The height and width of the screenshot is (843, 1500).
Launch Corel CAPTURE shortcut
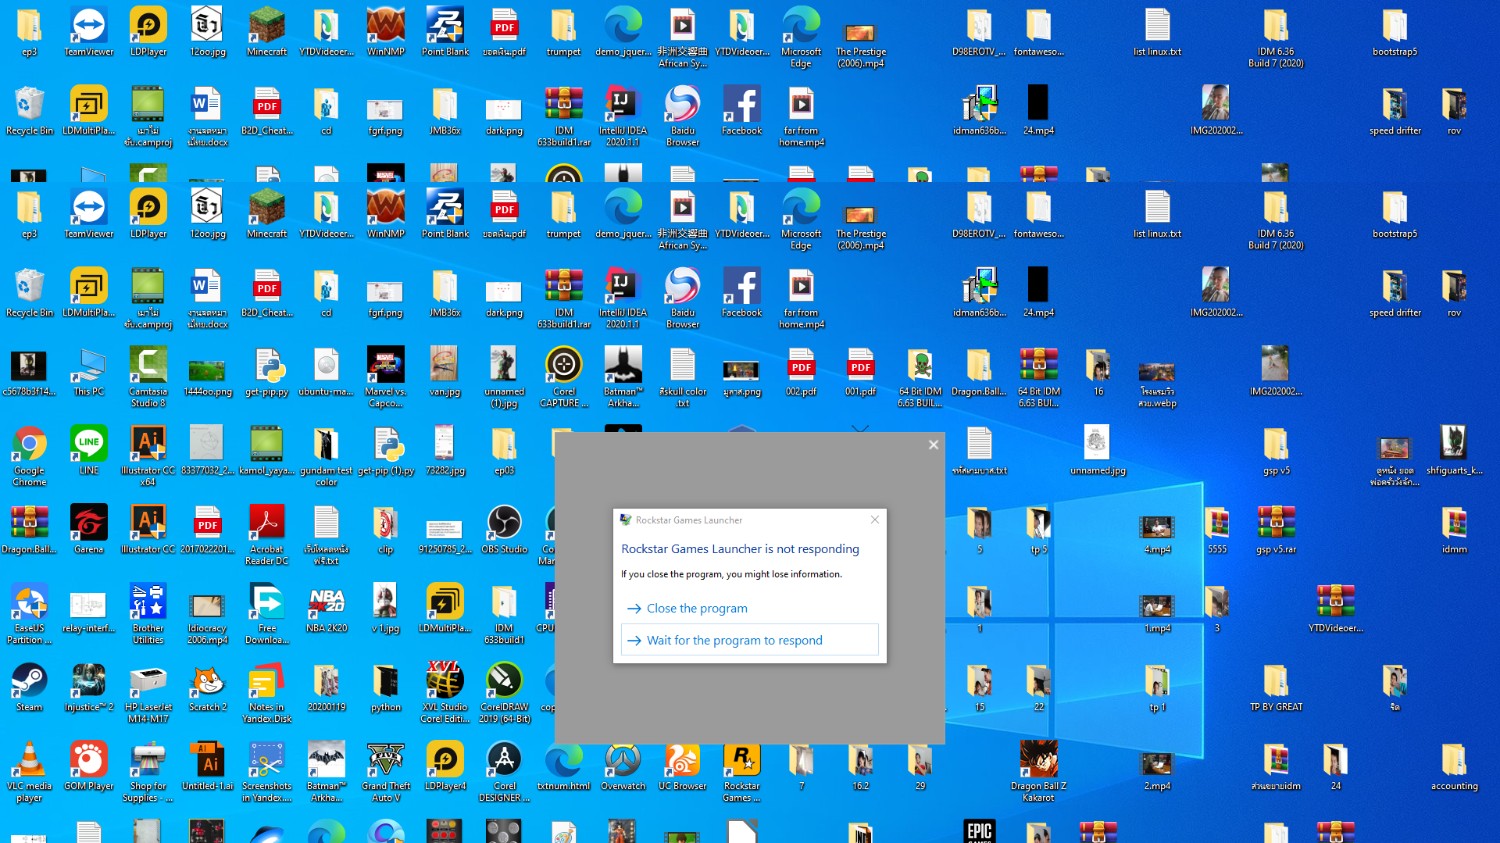(564, 378)
